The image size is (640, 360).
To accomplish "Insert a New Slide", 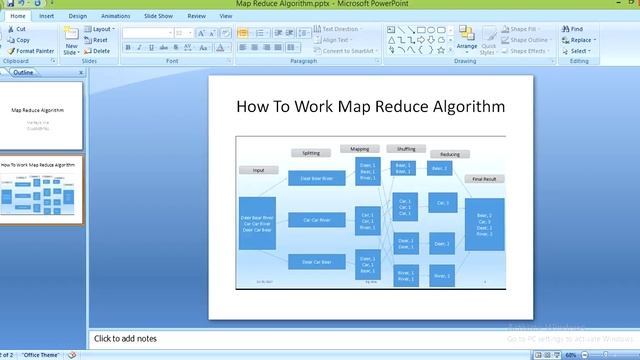I will tap(71, 41).
